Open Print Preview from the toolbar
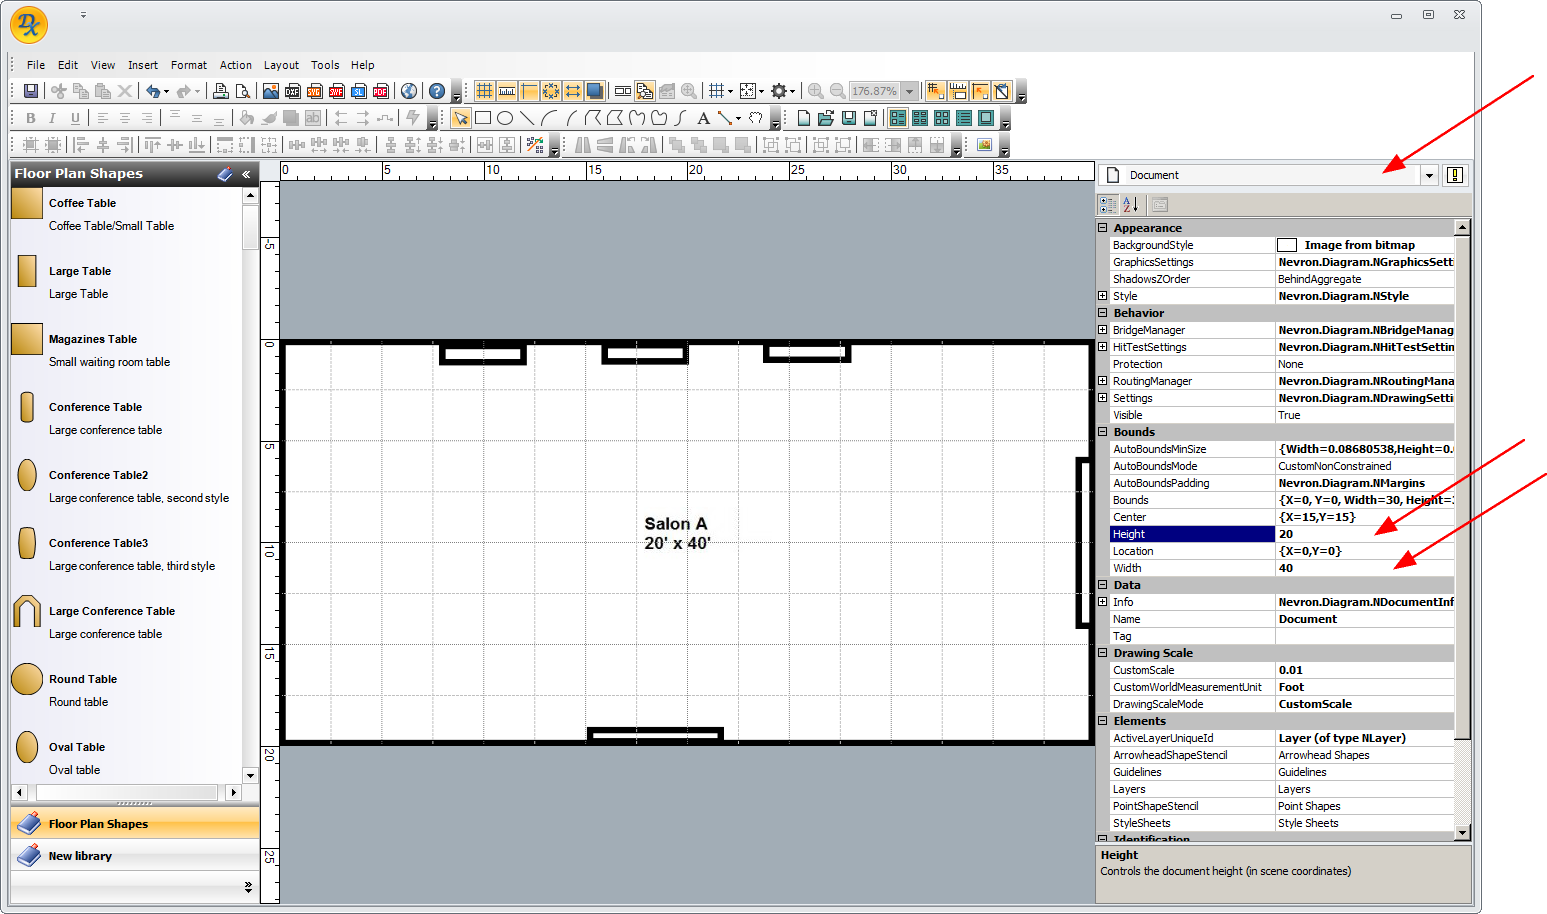This screenshot has height=914, width=1547. point(242,91)
